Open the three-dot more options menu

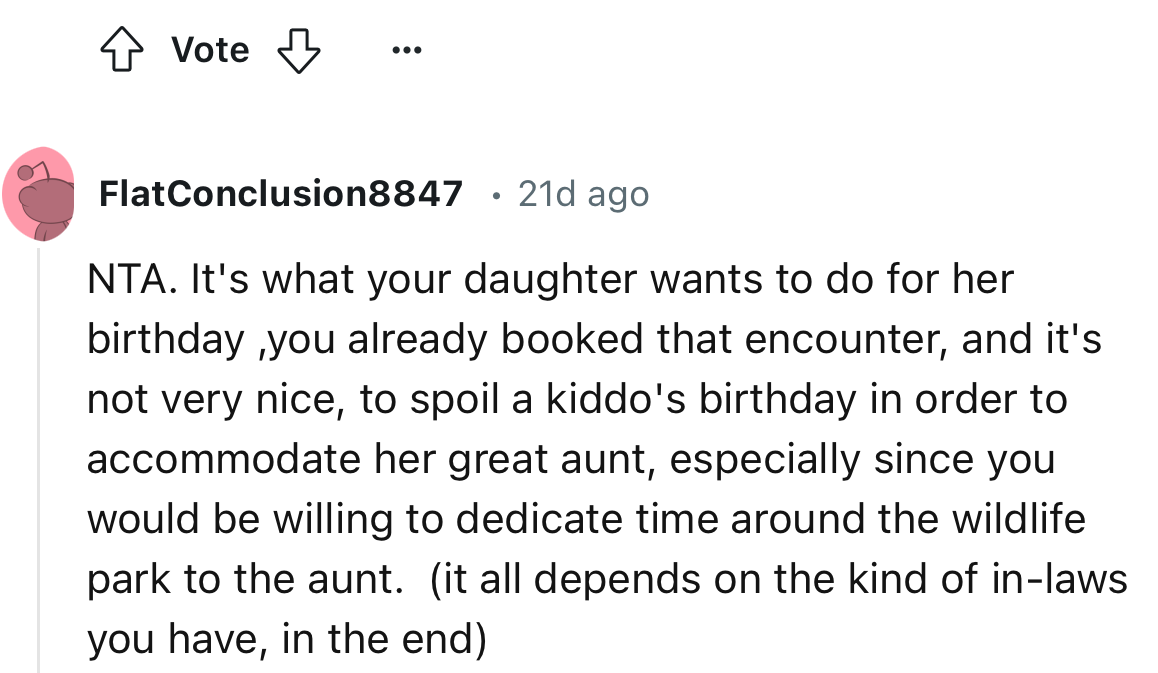[x=407, y=49]
